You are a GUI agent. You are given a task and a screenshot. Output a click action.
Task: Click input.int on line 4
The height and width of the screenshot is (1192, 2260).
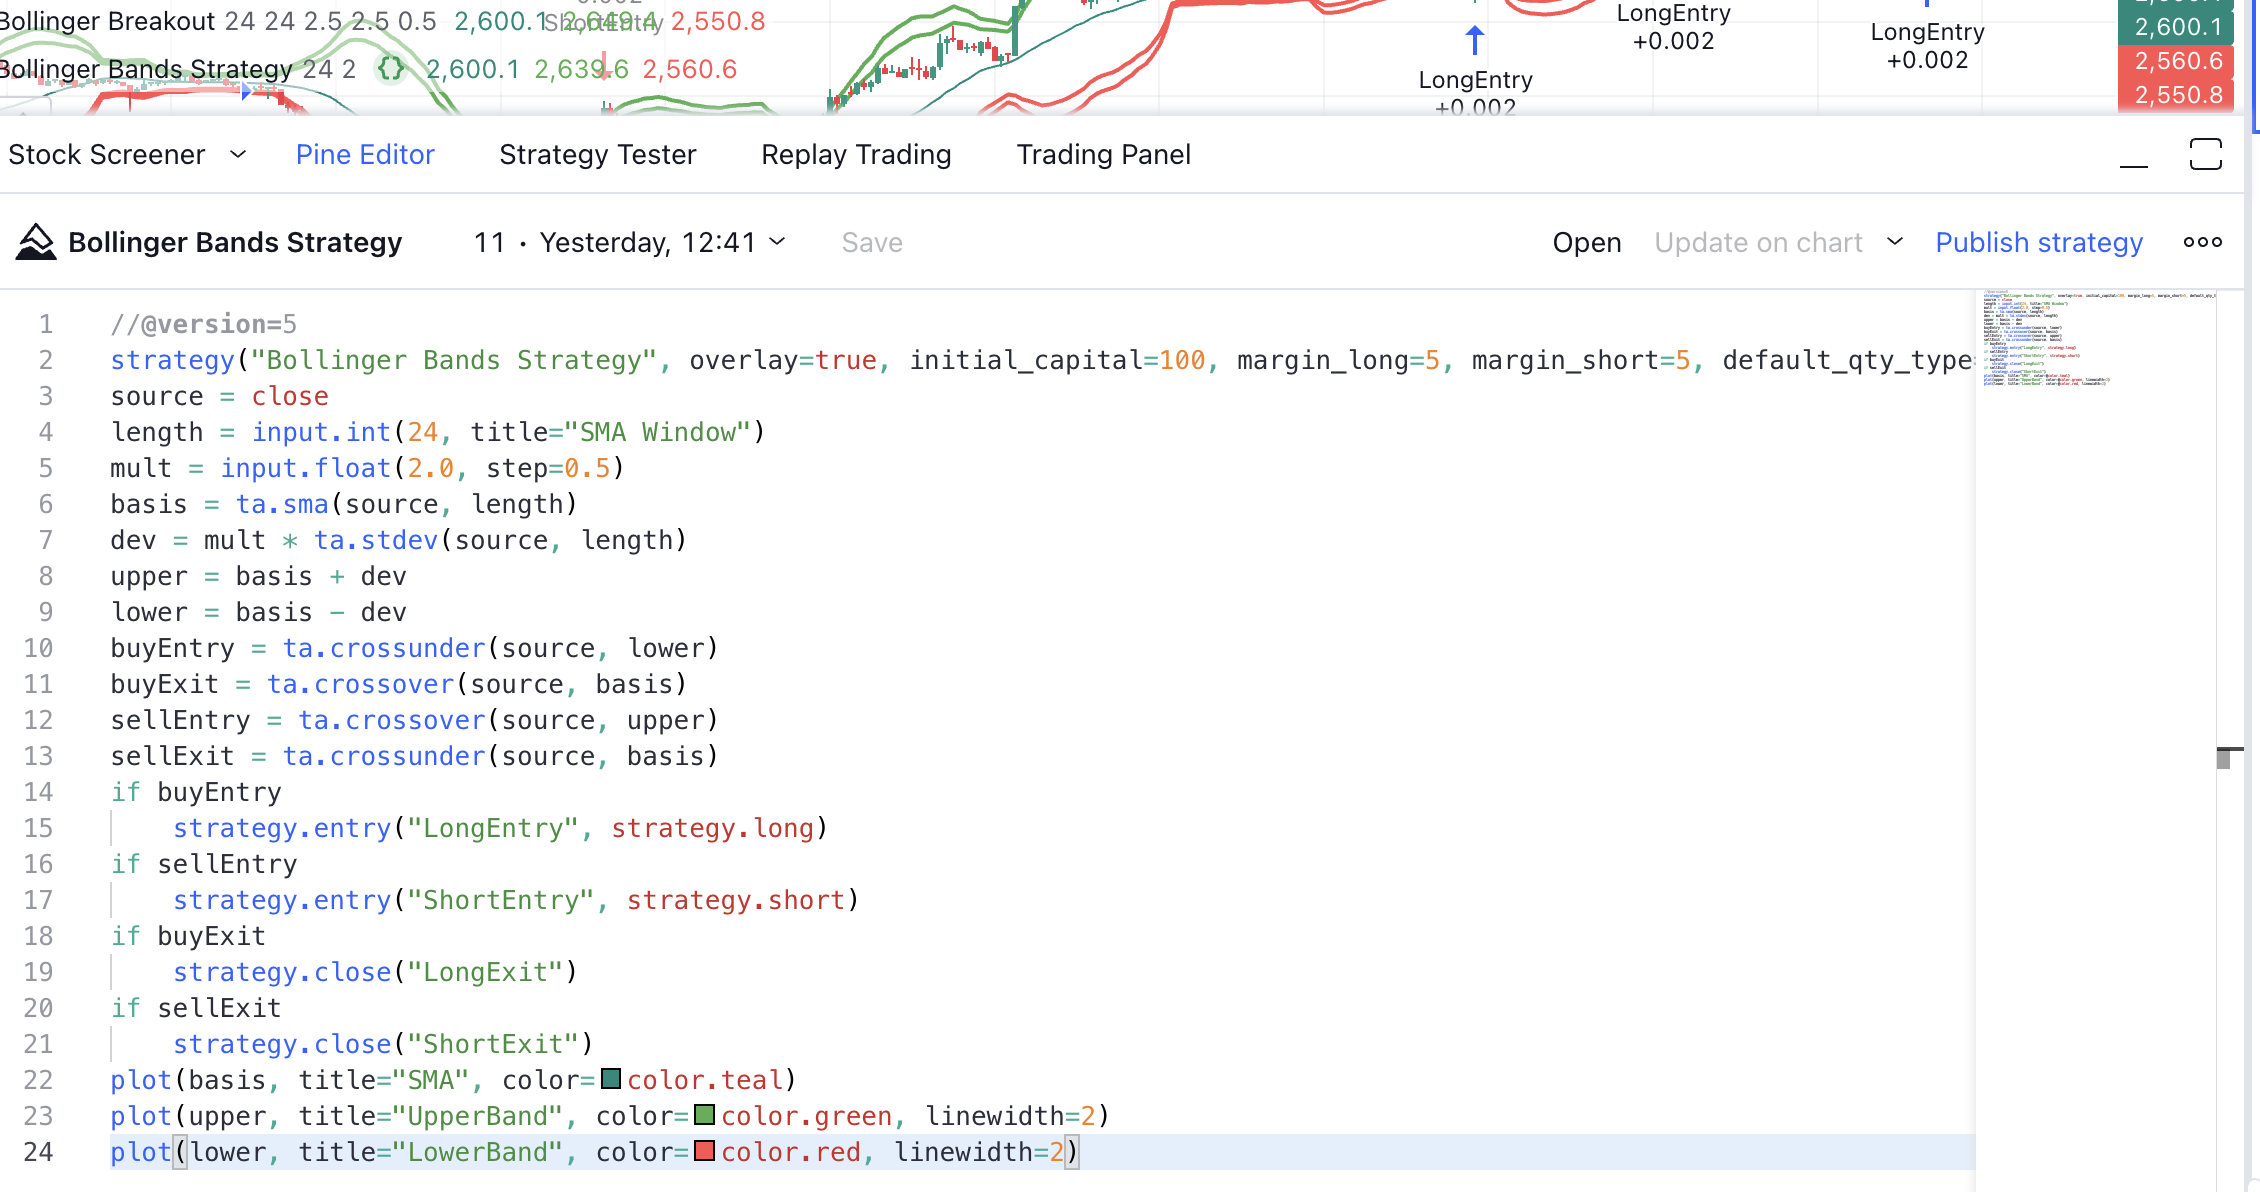pyautogui.click(x=321, y=432)
